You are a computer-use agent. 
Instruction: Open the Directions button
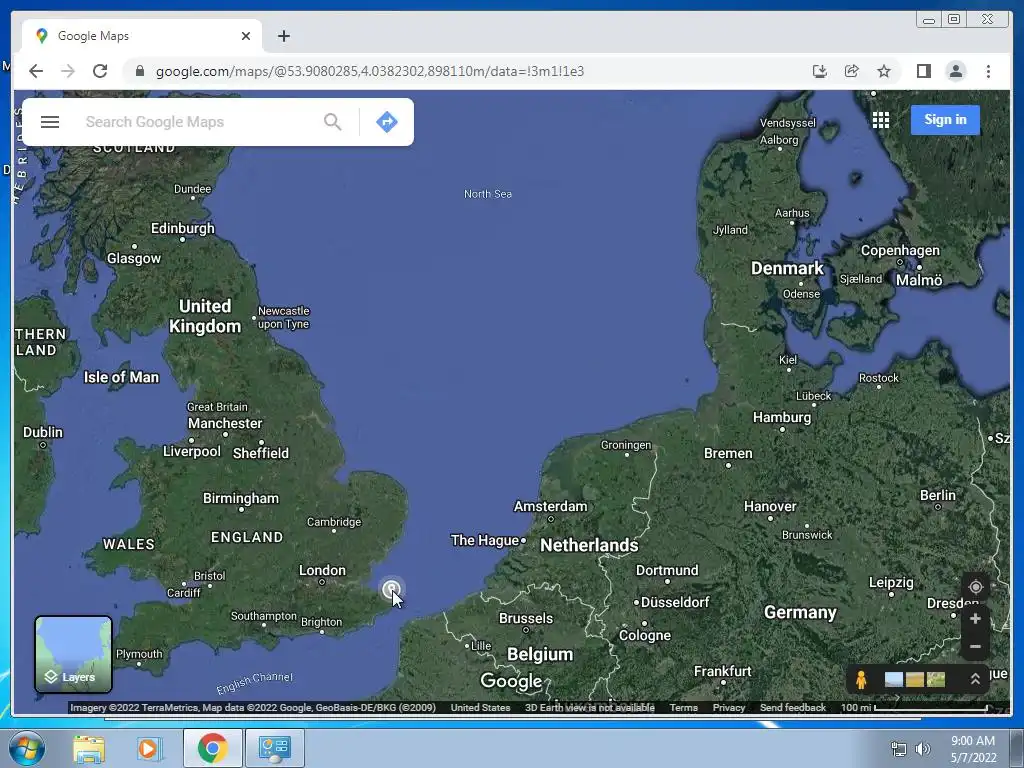pyautogui.click(x=387, y=122)
